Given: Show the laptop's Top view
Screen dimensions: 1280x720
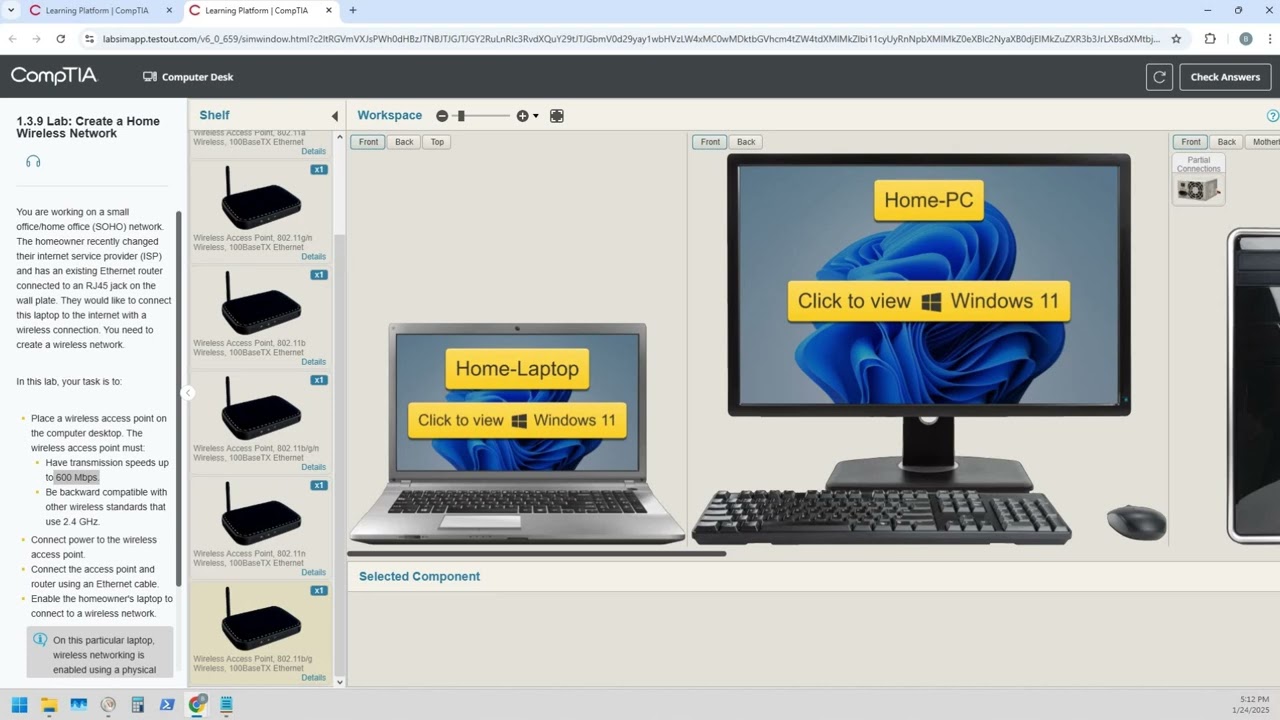Looking at the screenshot, I should click(x=437, y=142).
